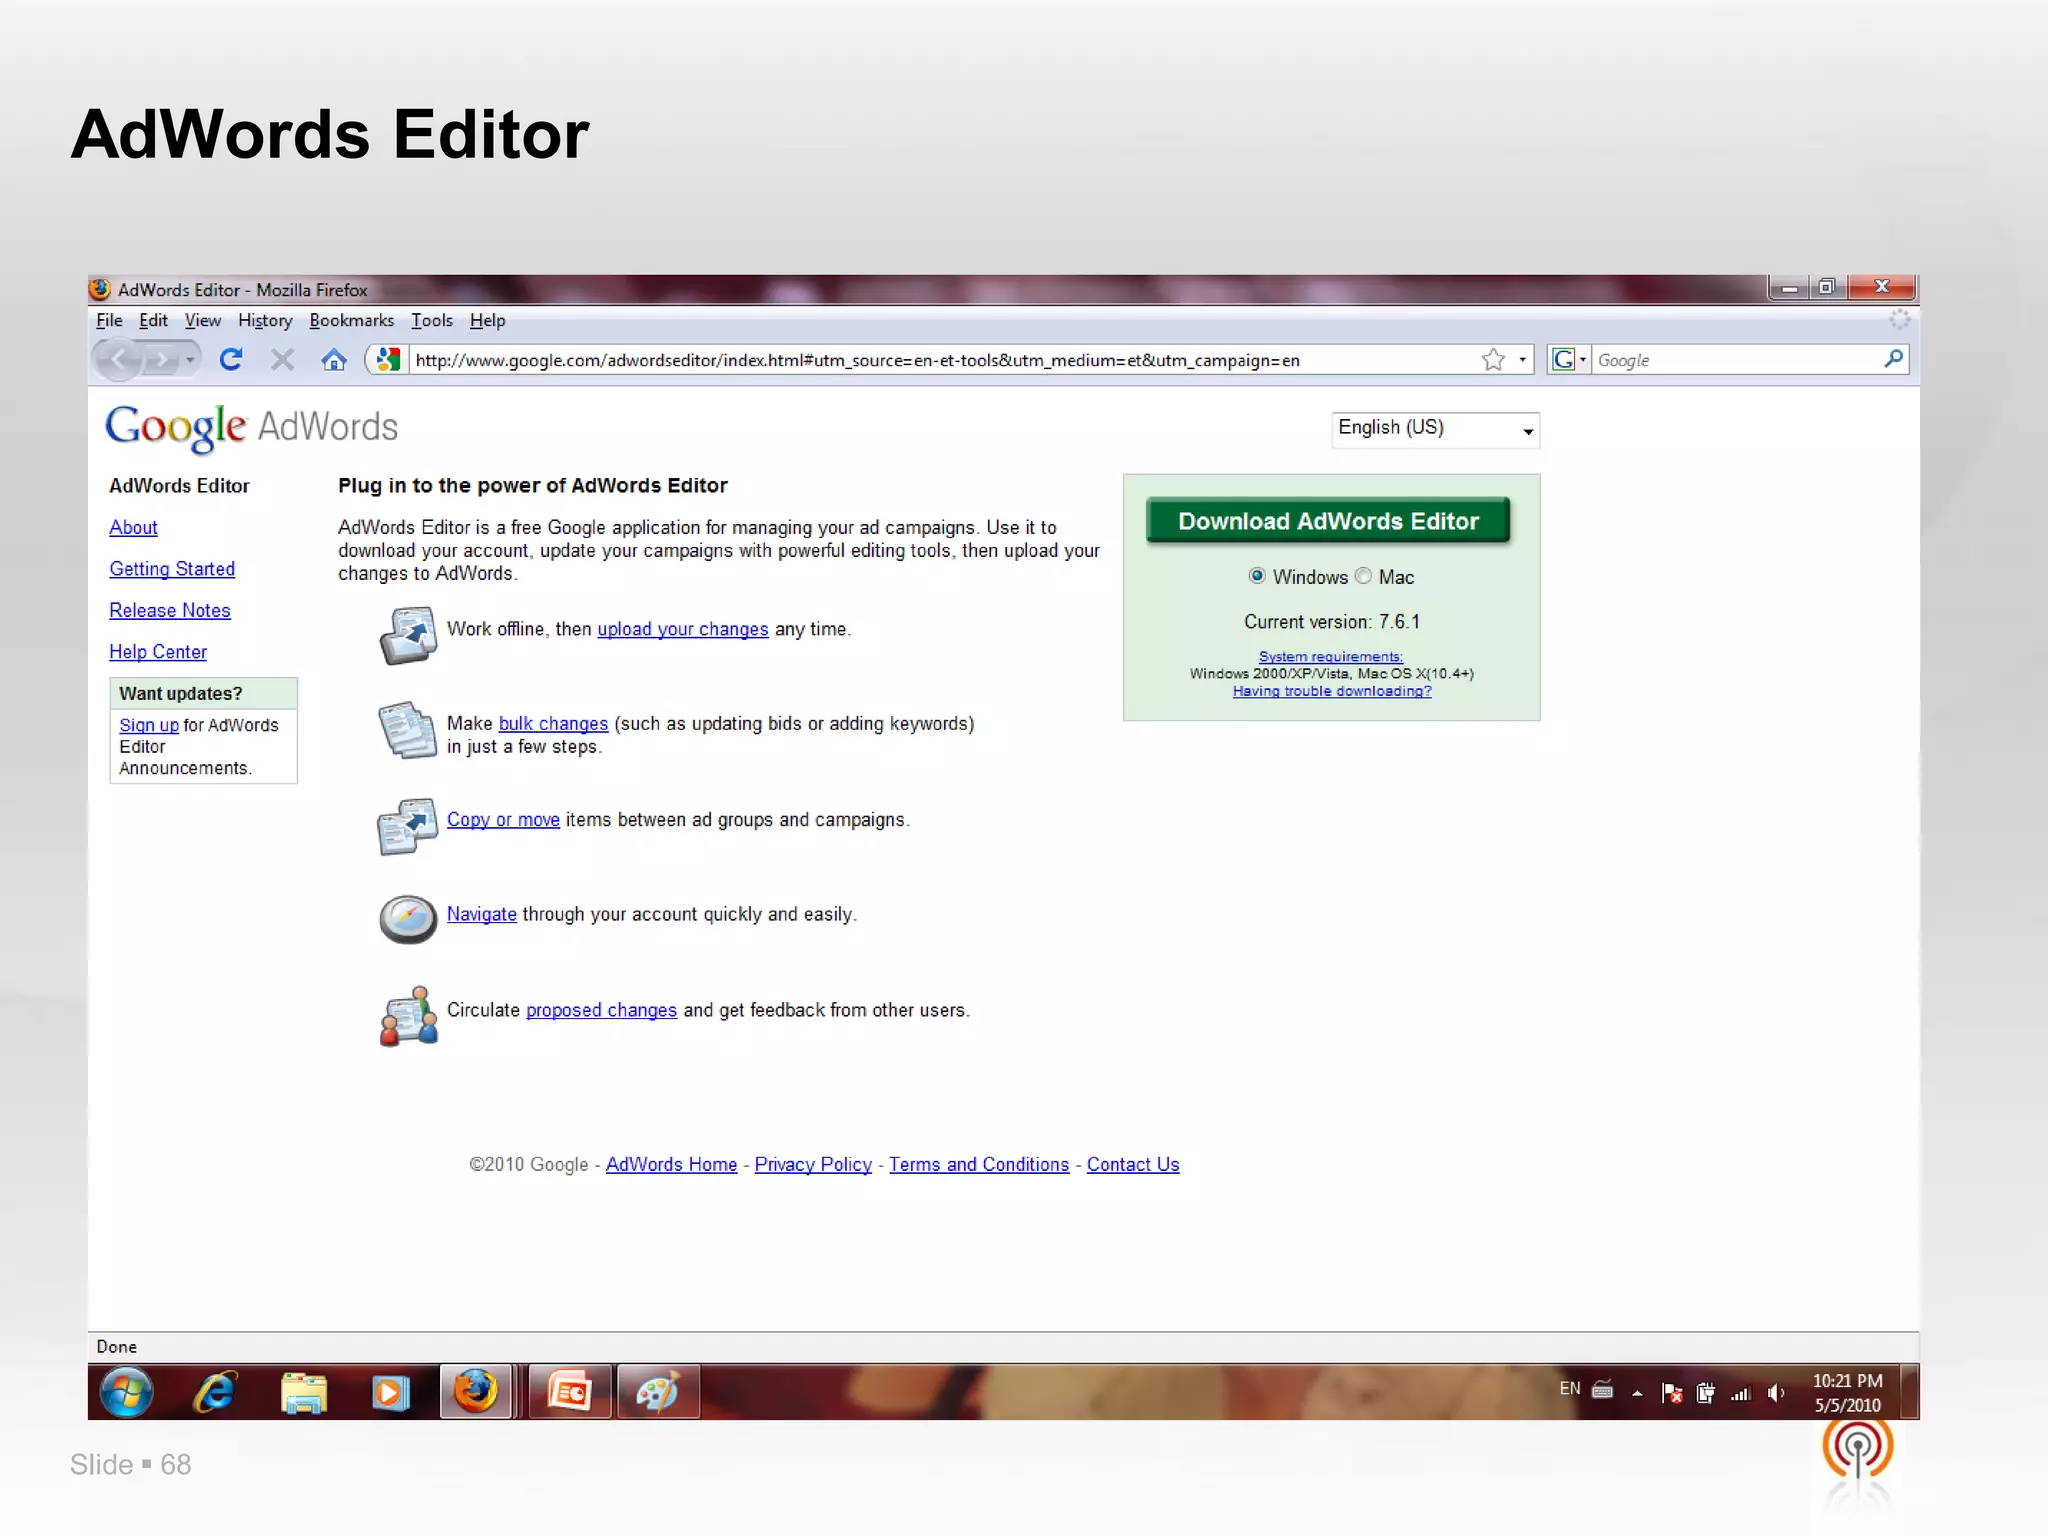Follow the upload your changes link
Viewport: 2048px width, 1536px height.
pyautogui.click(x=683, y=629)
